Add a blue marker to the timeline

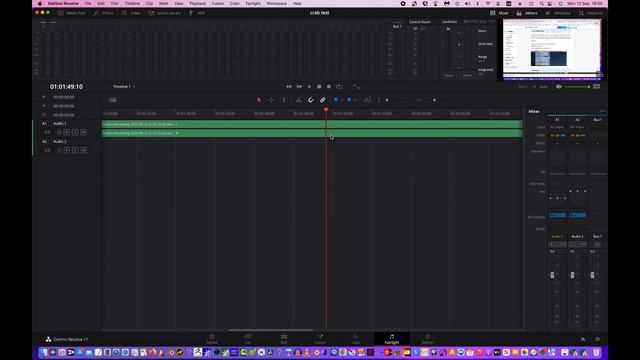(x=349, y=100)
